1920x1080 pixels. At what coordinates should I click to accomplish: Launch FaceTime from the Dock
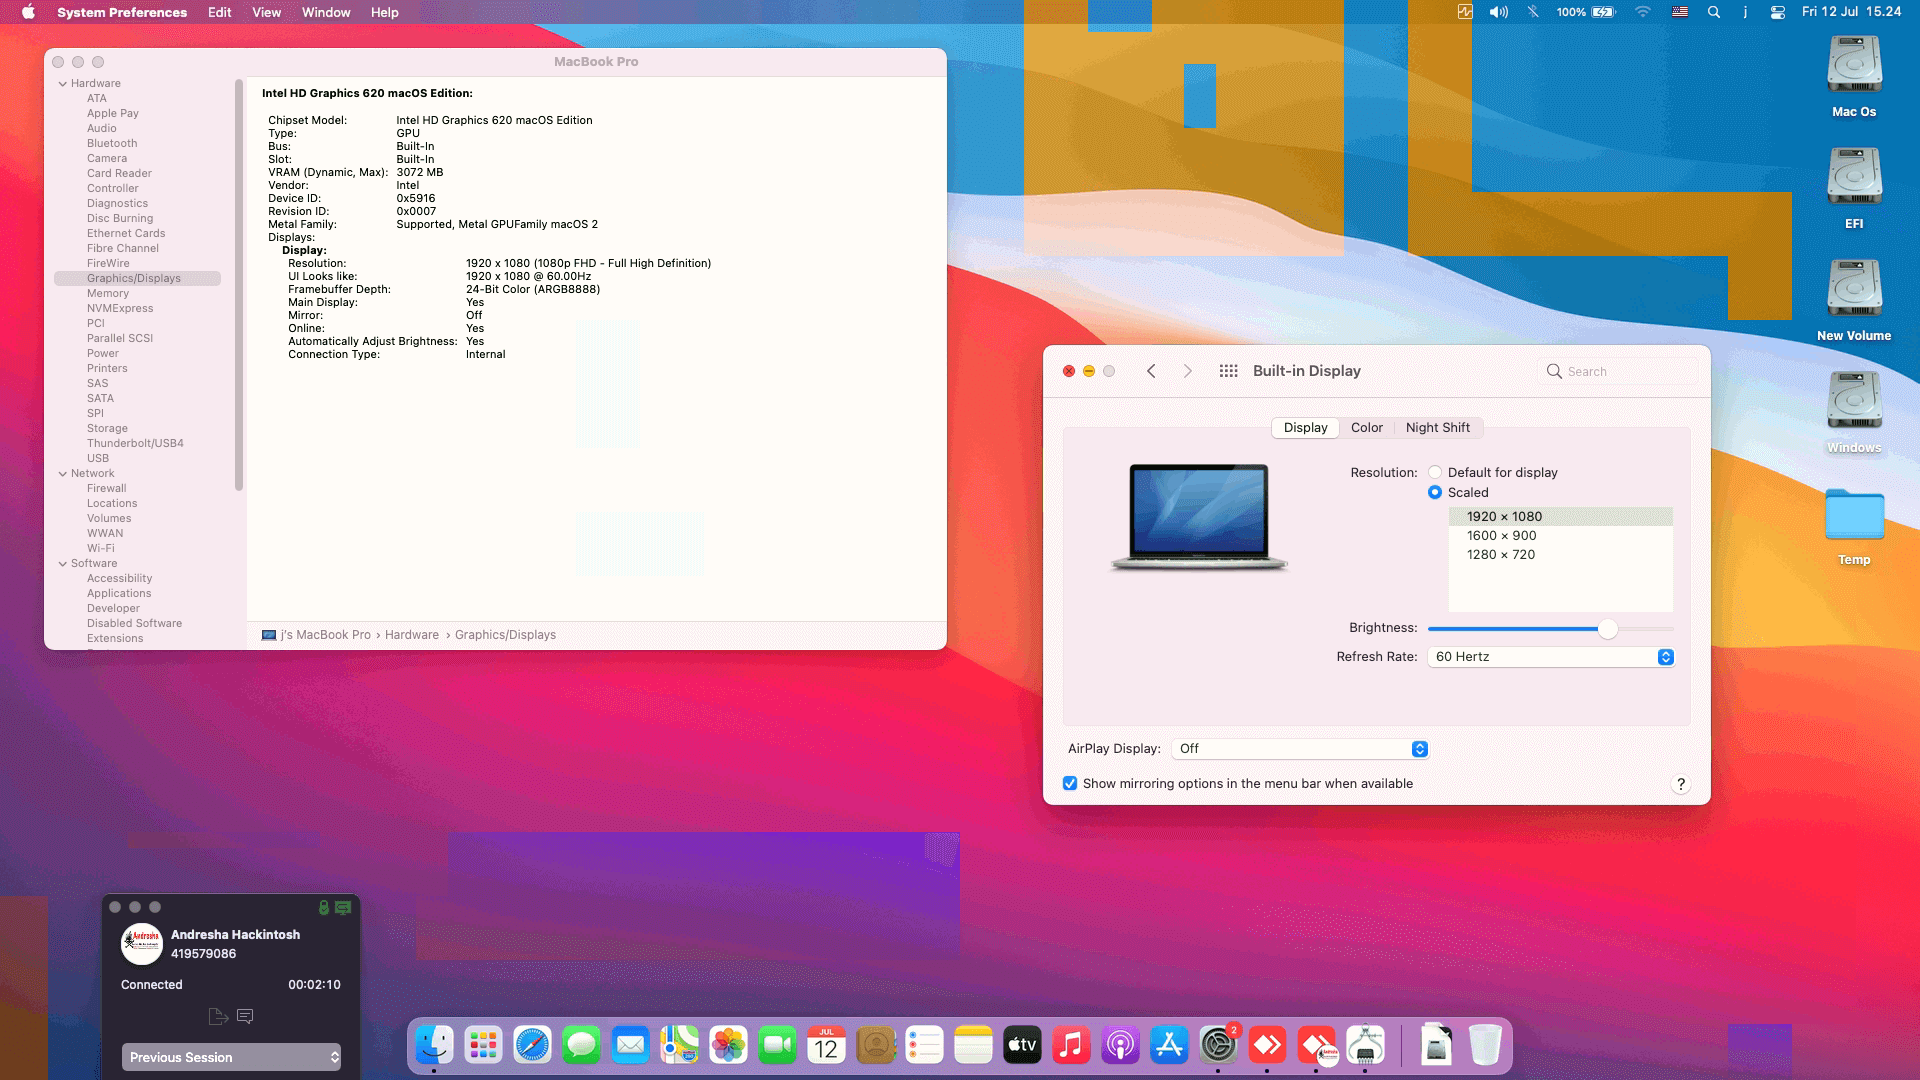pyautogui.click(x=777, y=1046)
